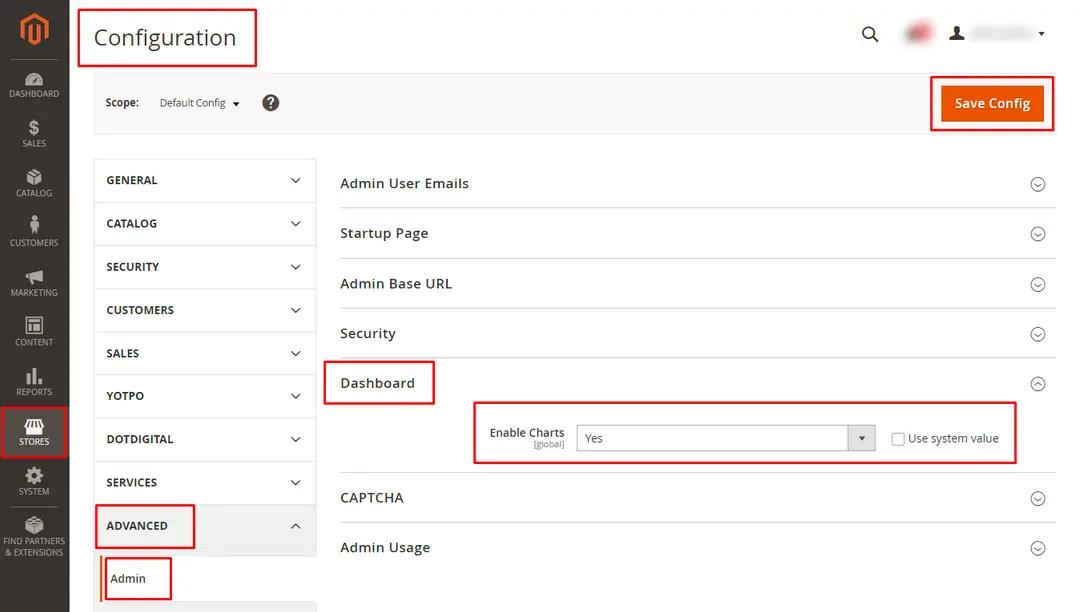Collapse the Dashboard configuration section

click(x=1037, y=383)
